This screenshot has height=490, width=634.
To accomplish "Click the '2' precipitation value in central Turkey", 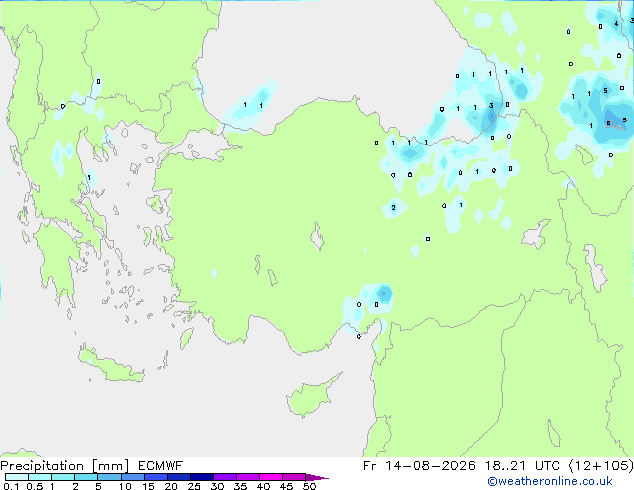I will (x=393, y=207).
